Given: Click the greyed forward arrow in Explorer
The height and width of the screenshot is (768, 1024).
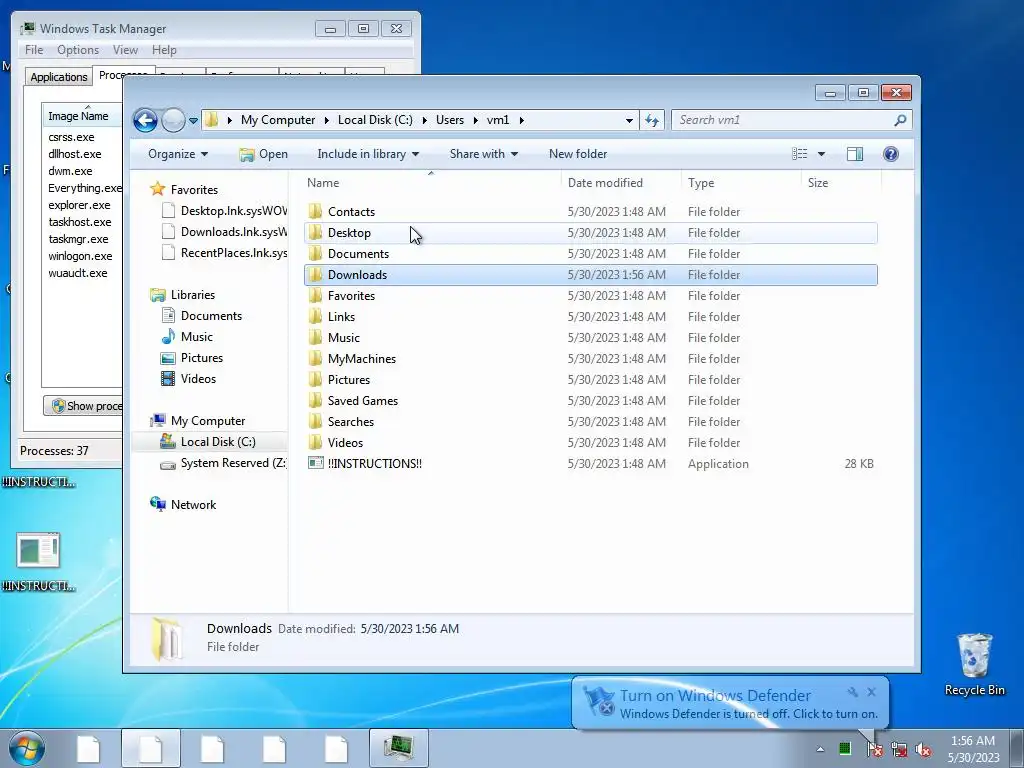Looking at the screenshot, I should 173,120.
